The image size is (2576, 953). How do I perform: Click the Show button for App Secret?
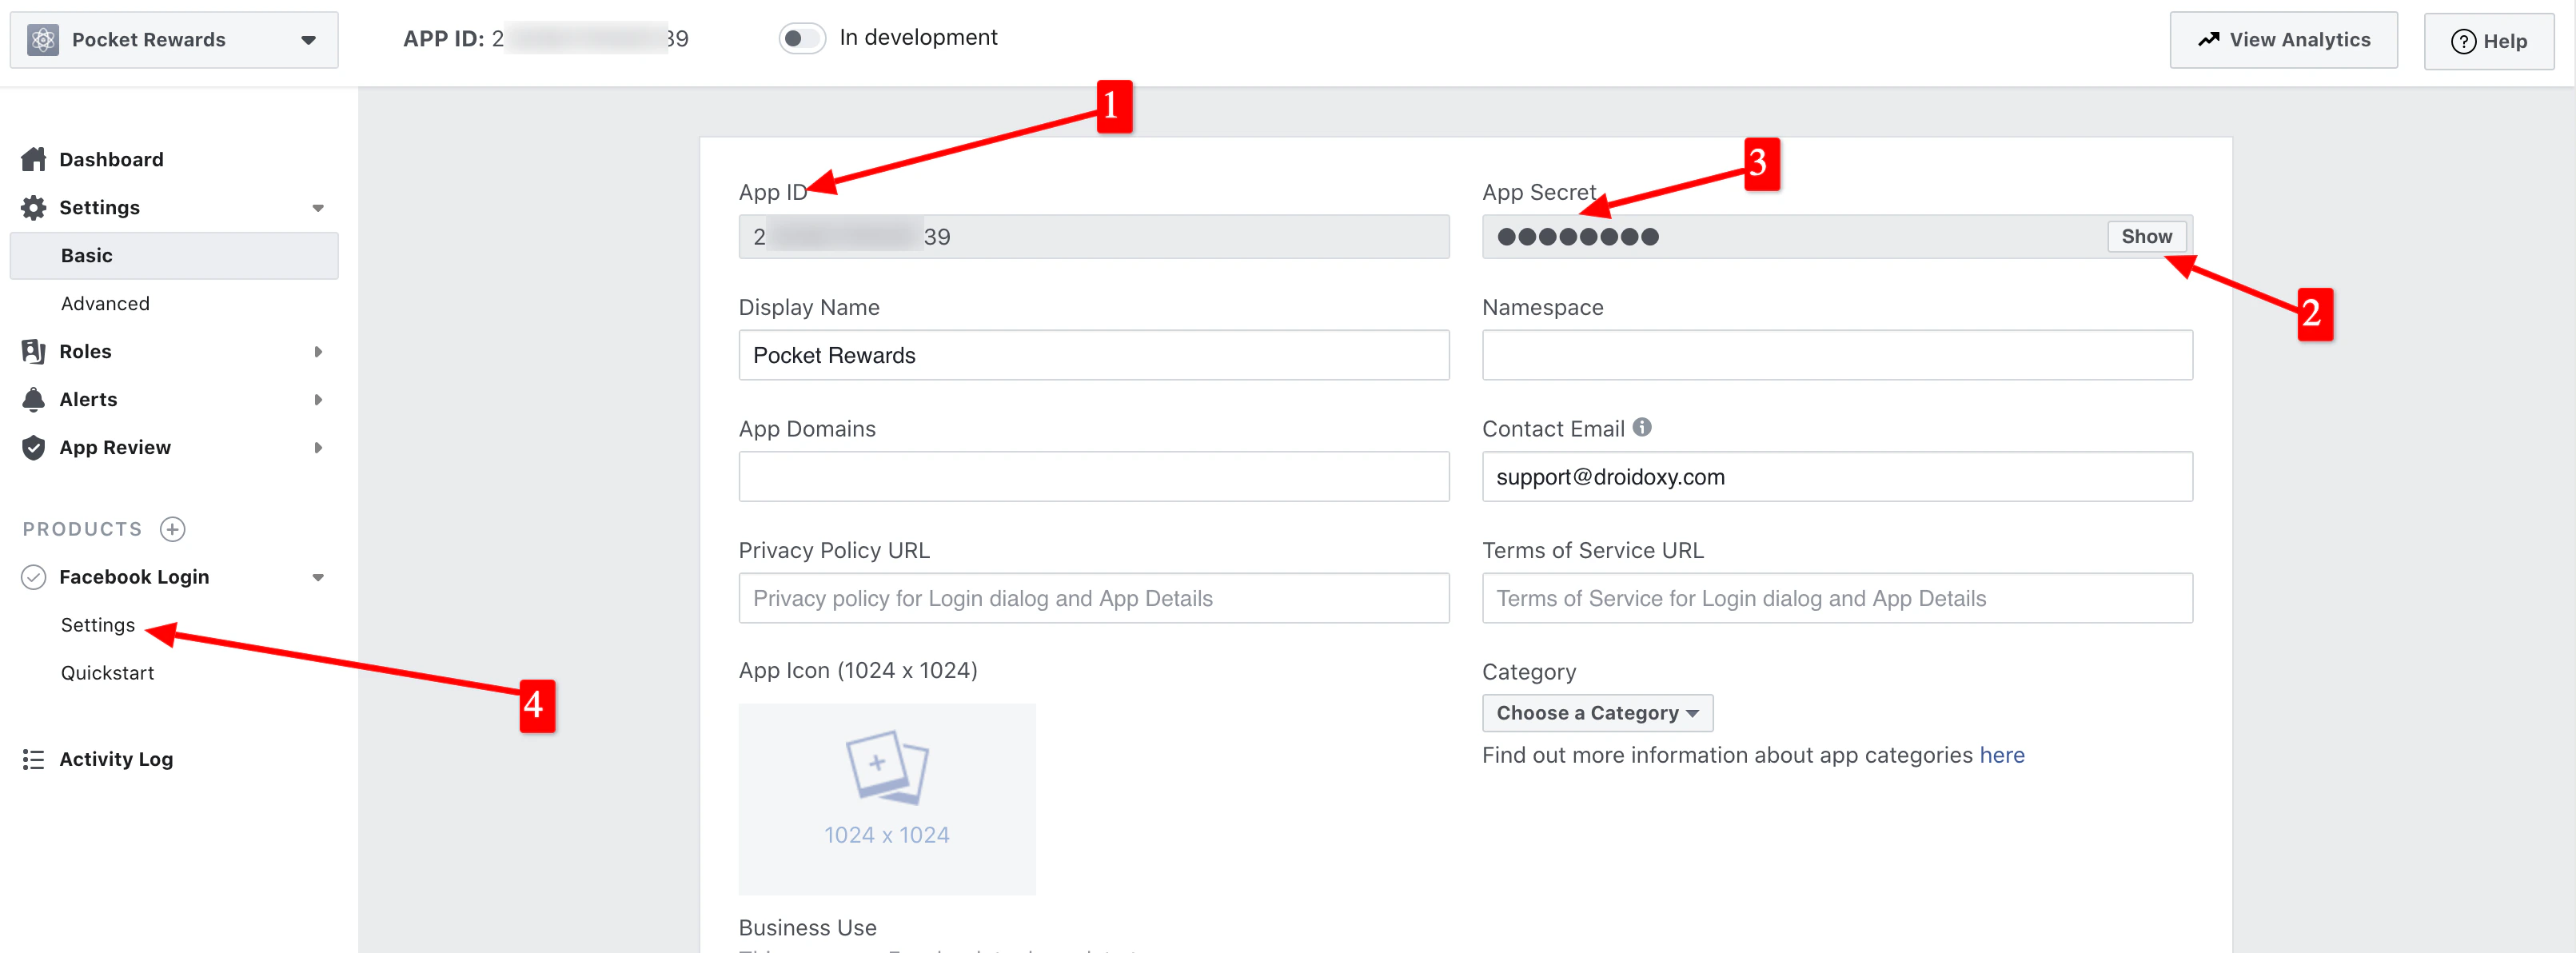click(x=2146, y=236)
